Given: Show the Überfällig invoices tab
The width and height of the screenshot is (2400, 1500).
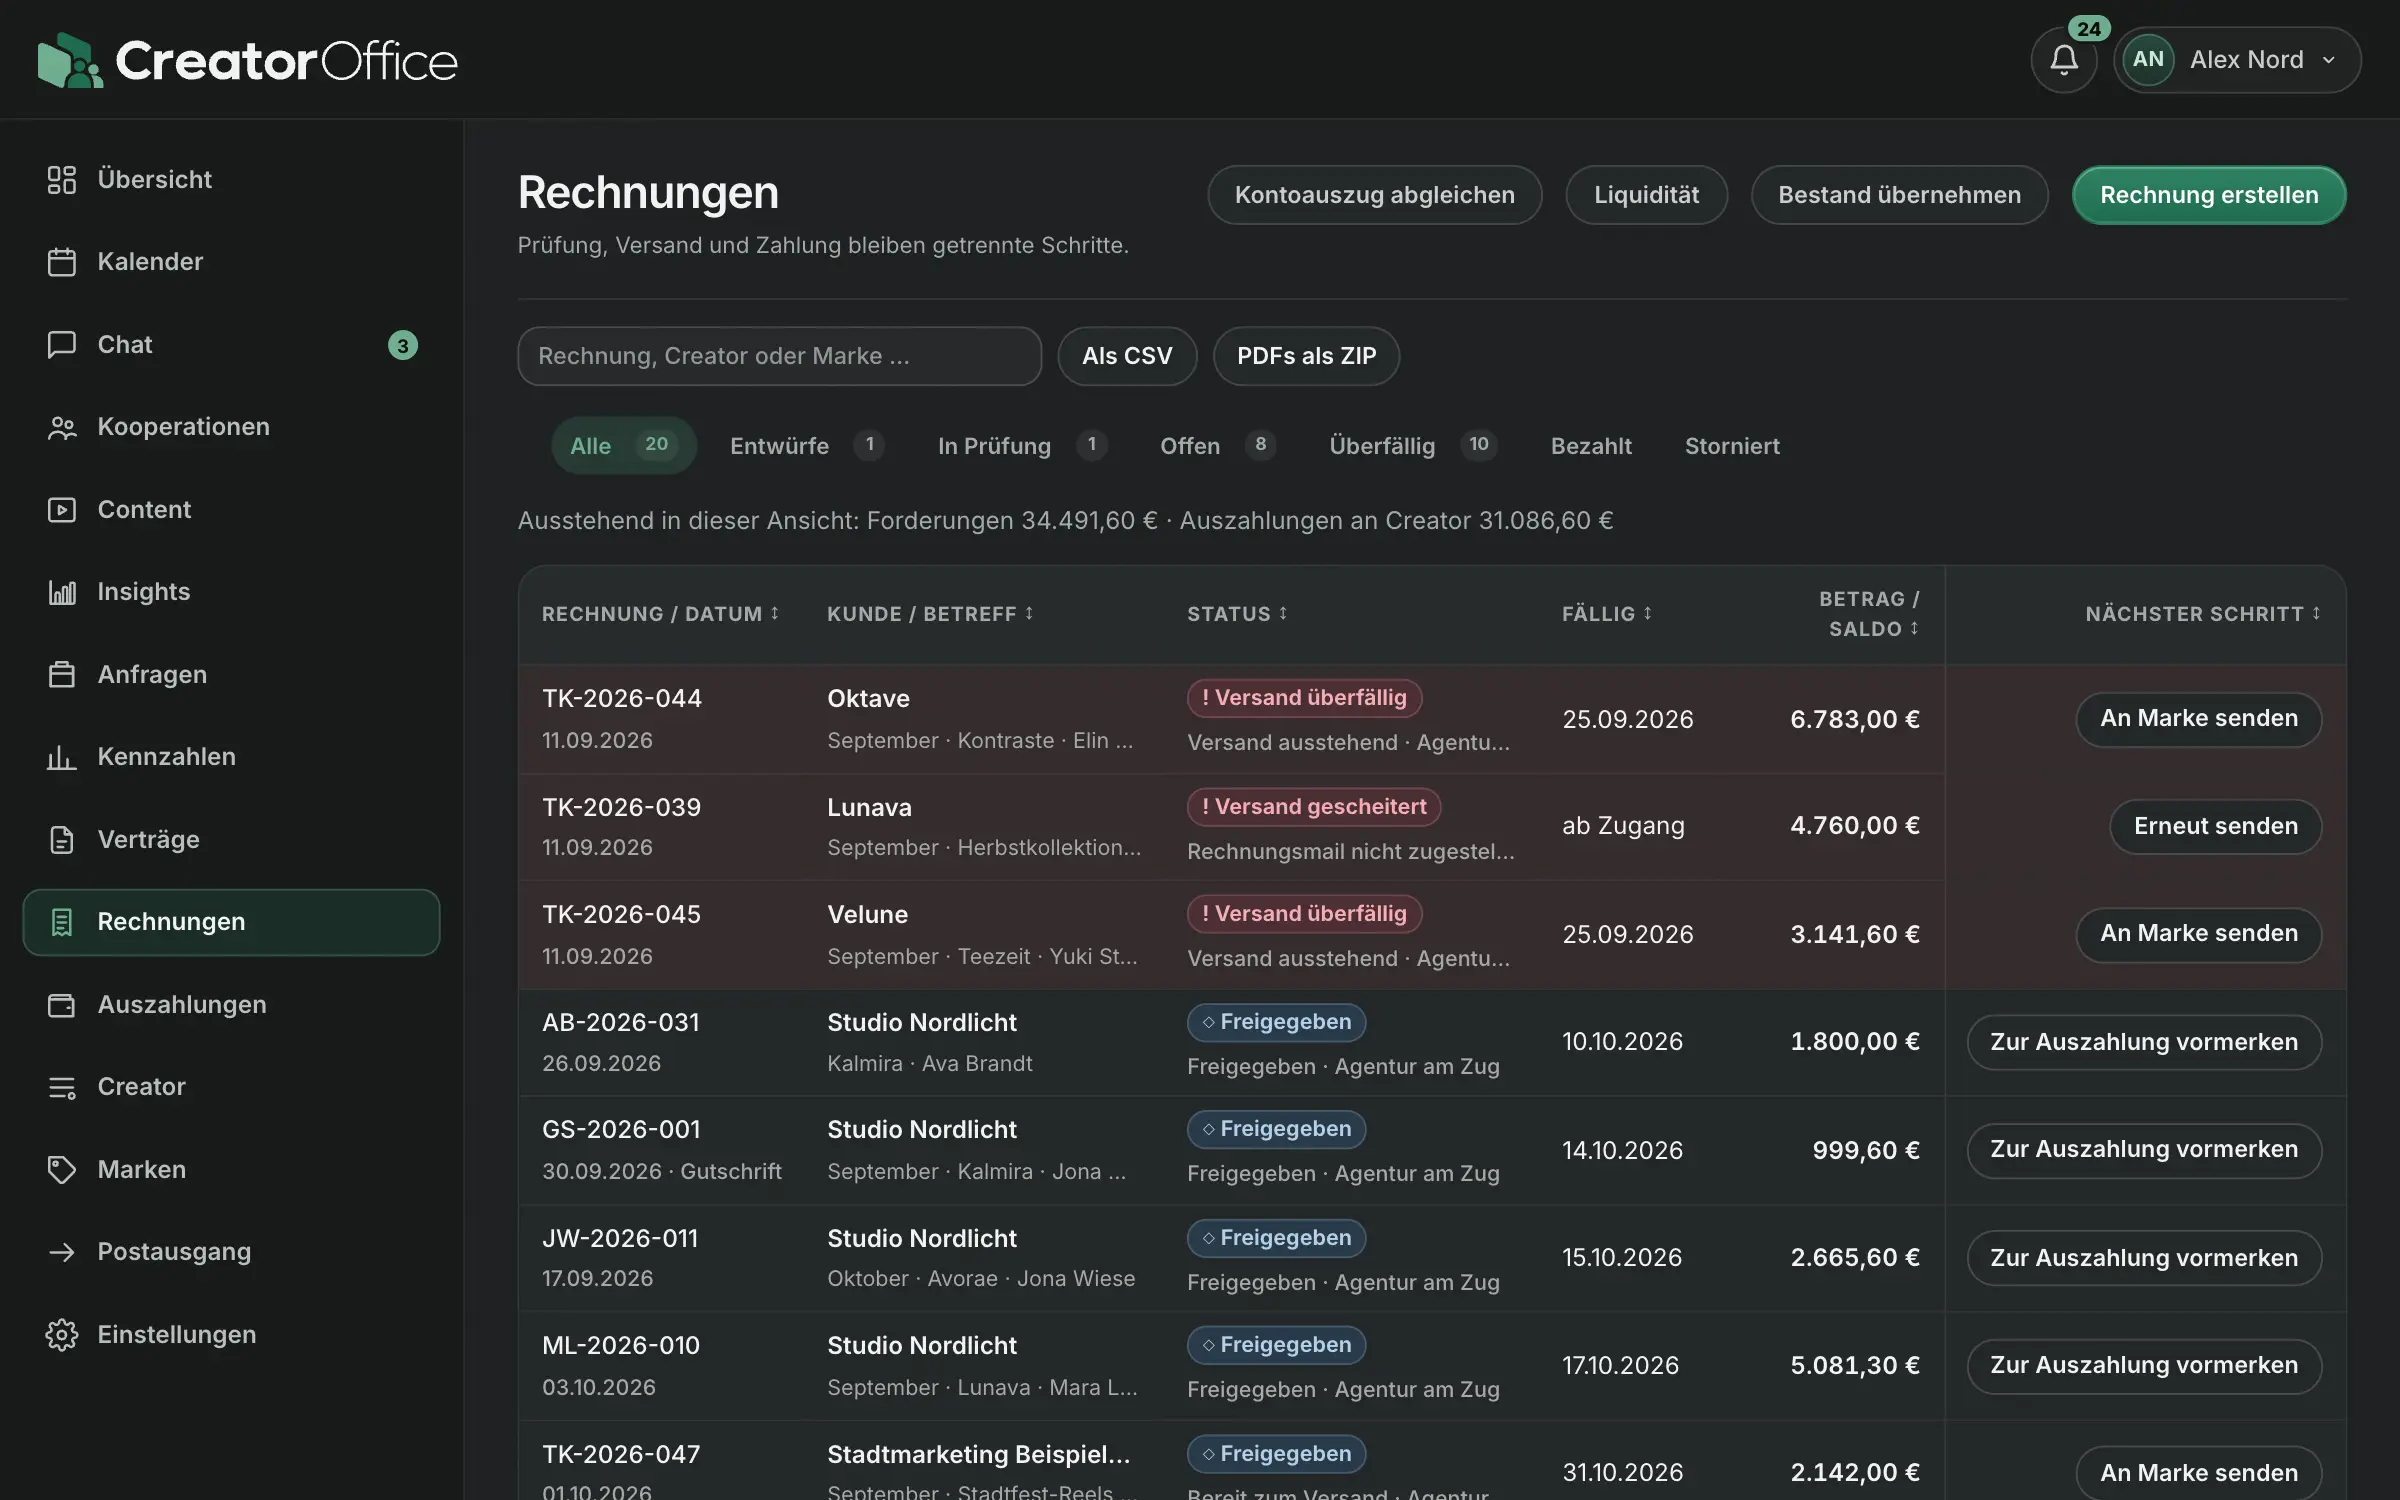Looking at the screenshot, I should coord(1413,446).
